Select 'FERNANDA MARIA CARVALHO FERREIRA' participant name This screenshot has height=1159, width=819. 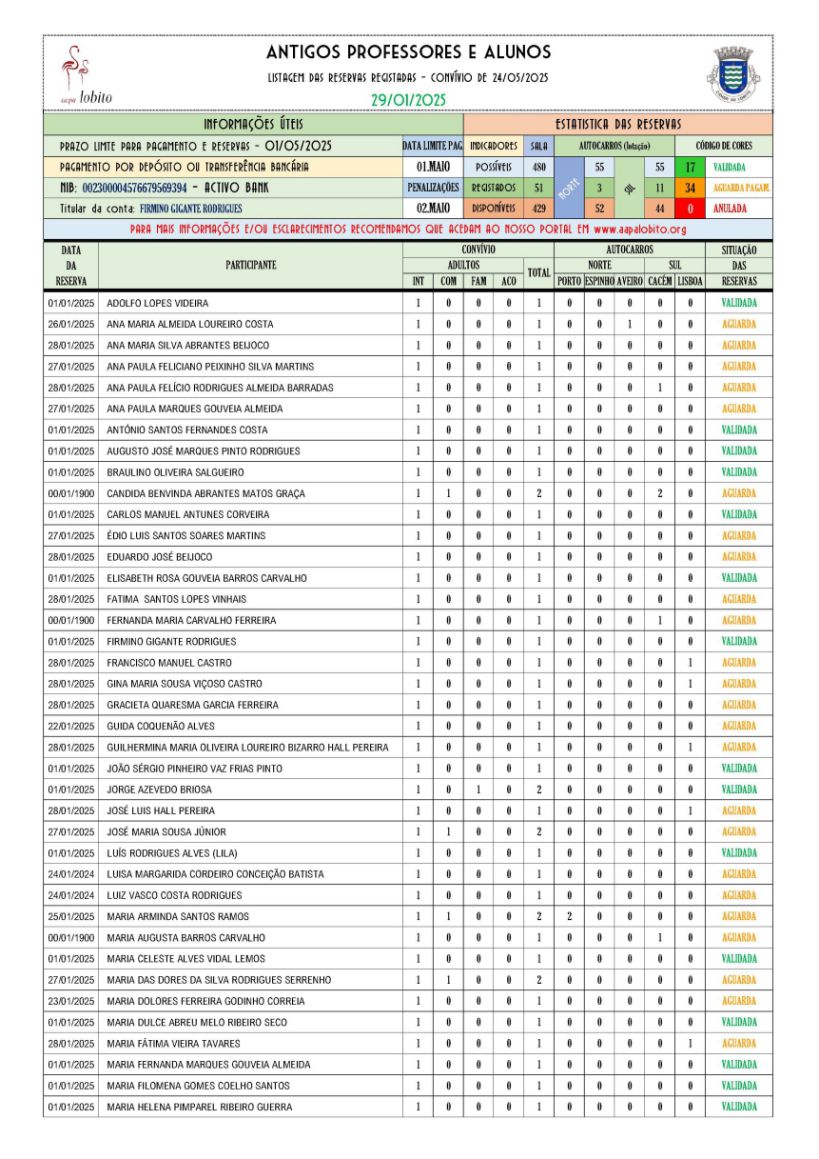[x=191, y=621]
